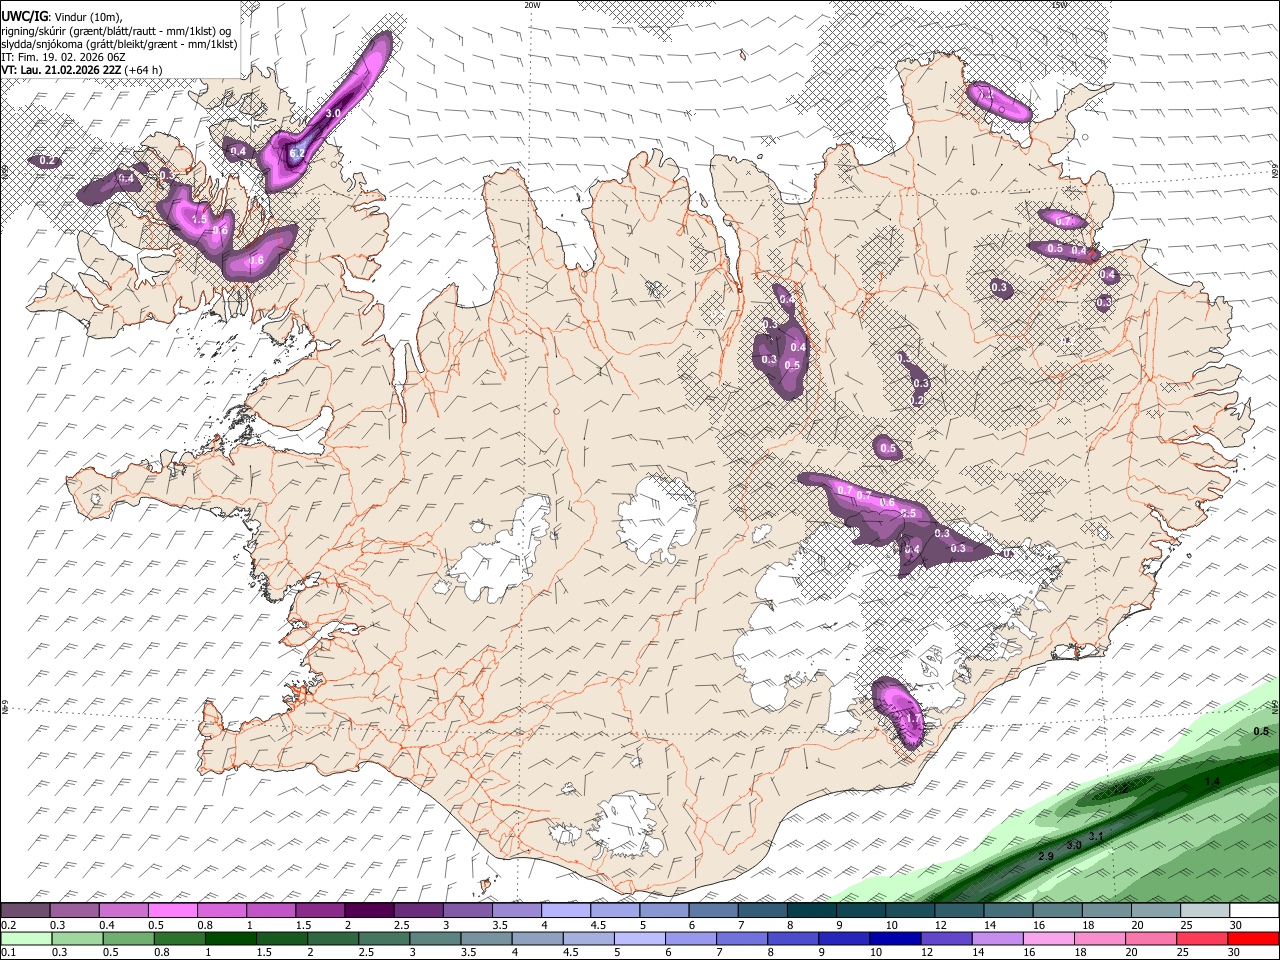The height and width of the screenshot is (960, 1280).
Task: Click the 0.2 label in far west patch
Action: point(47,161)
